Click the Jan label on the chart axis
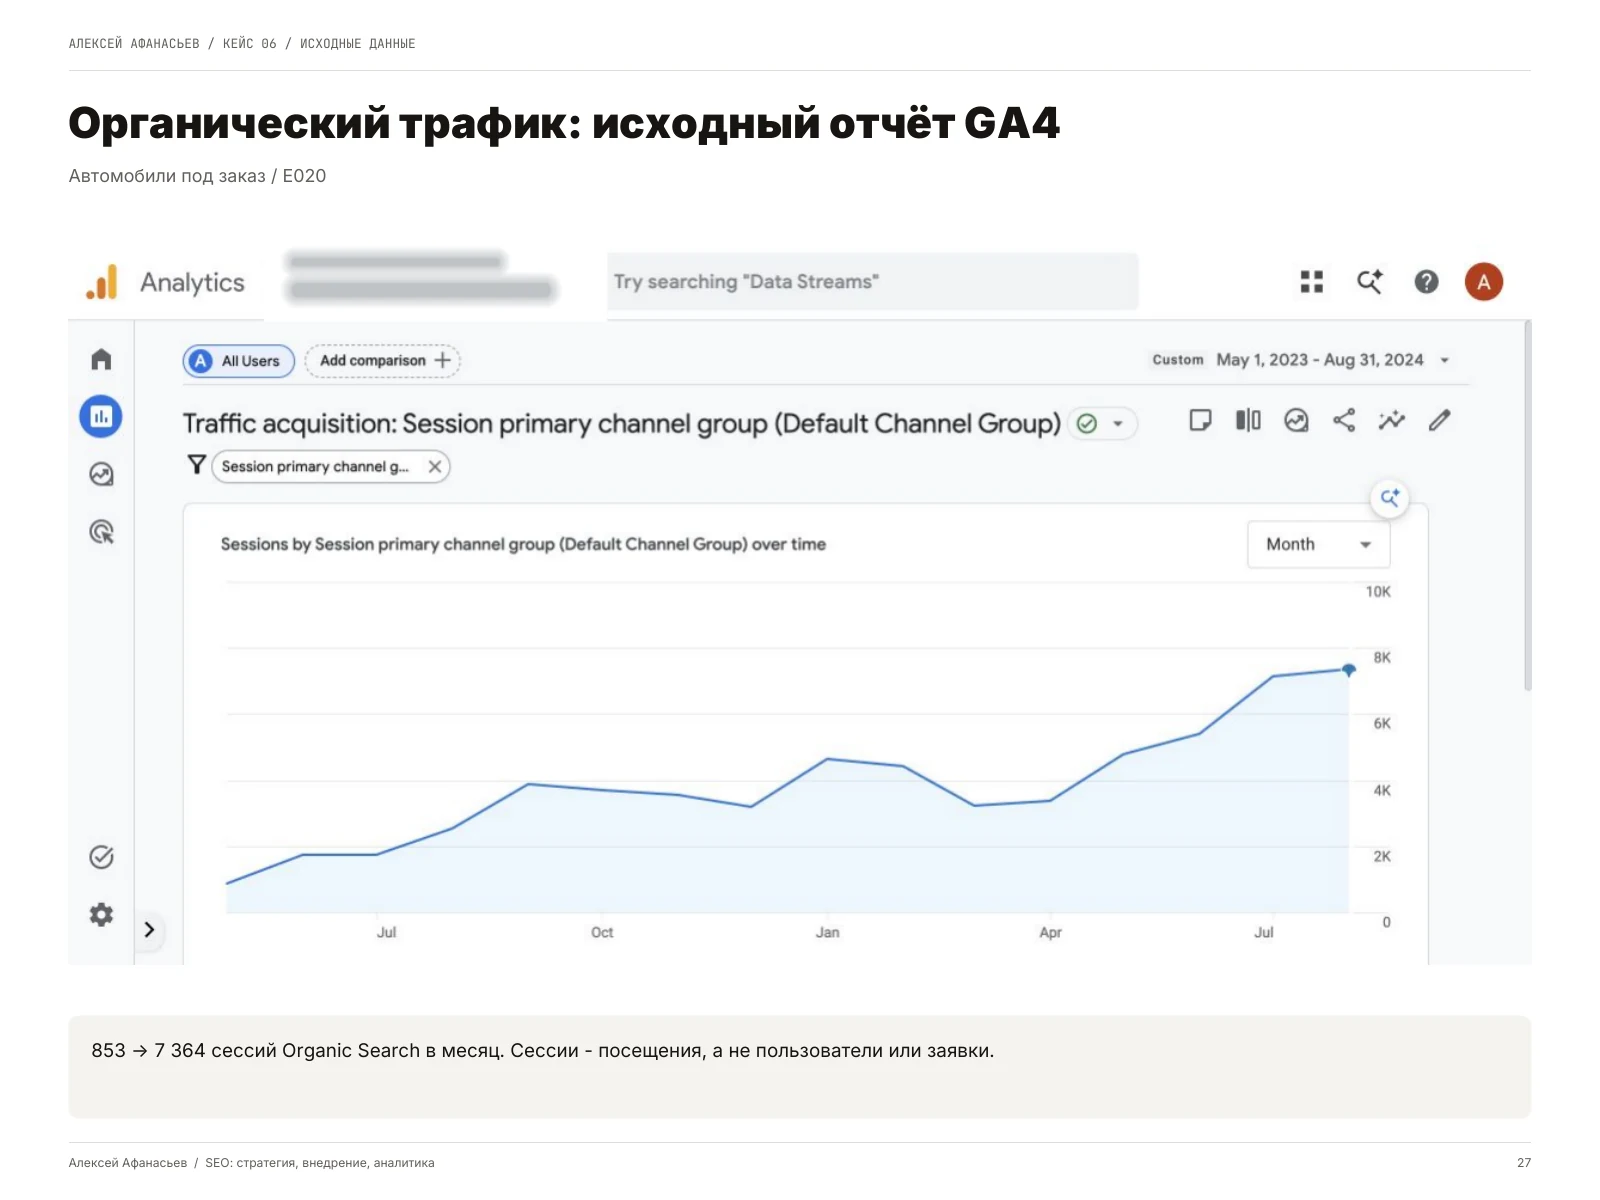1600x1200 pixels. pyautogui.click(x=827, y=932)
